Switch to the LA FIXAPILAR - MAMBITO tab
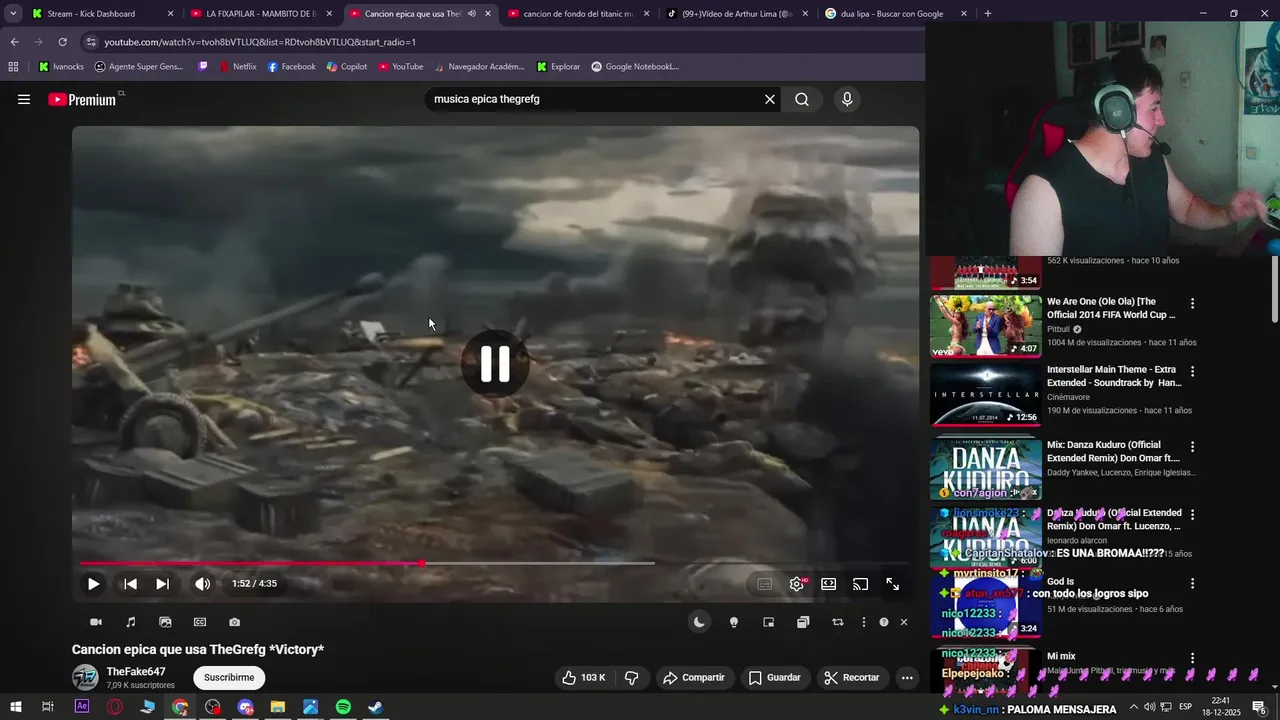The height and width of the screenshot is (720, 1280). 262,14
